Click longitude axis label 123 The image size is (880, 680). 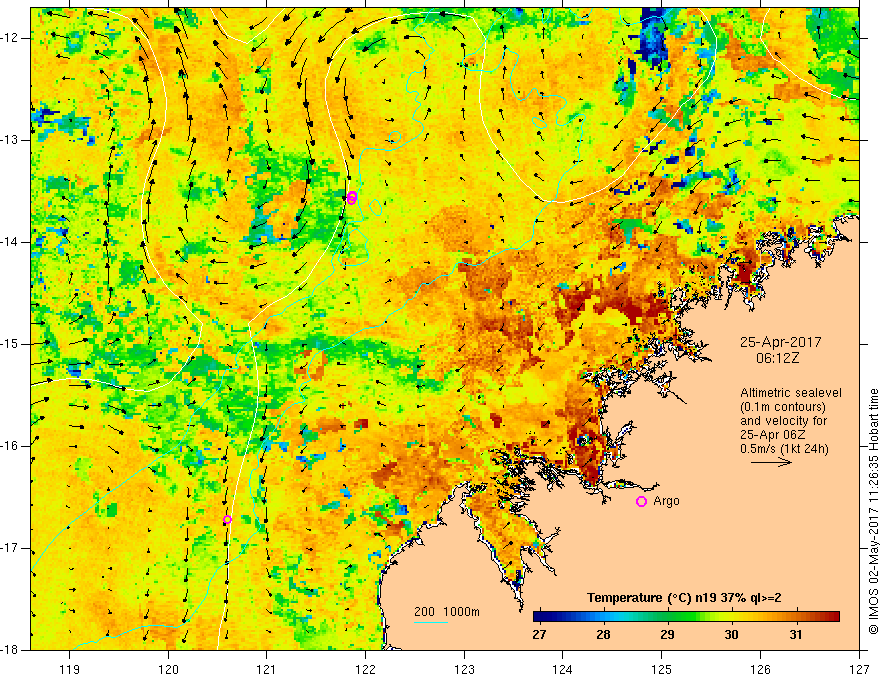pos(464,669)
